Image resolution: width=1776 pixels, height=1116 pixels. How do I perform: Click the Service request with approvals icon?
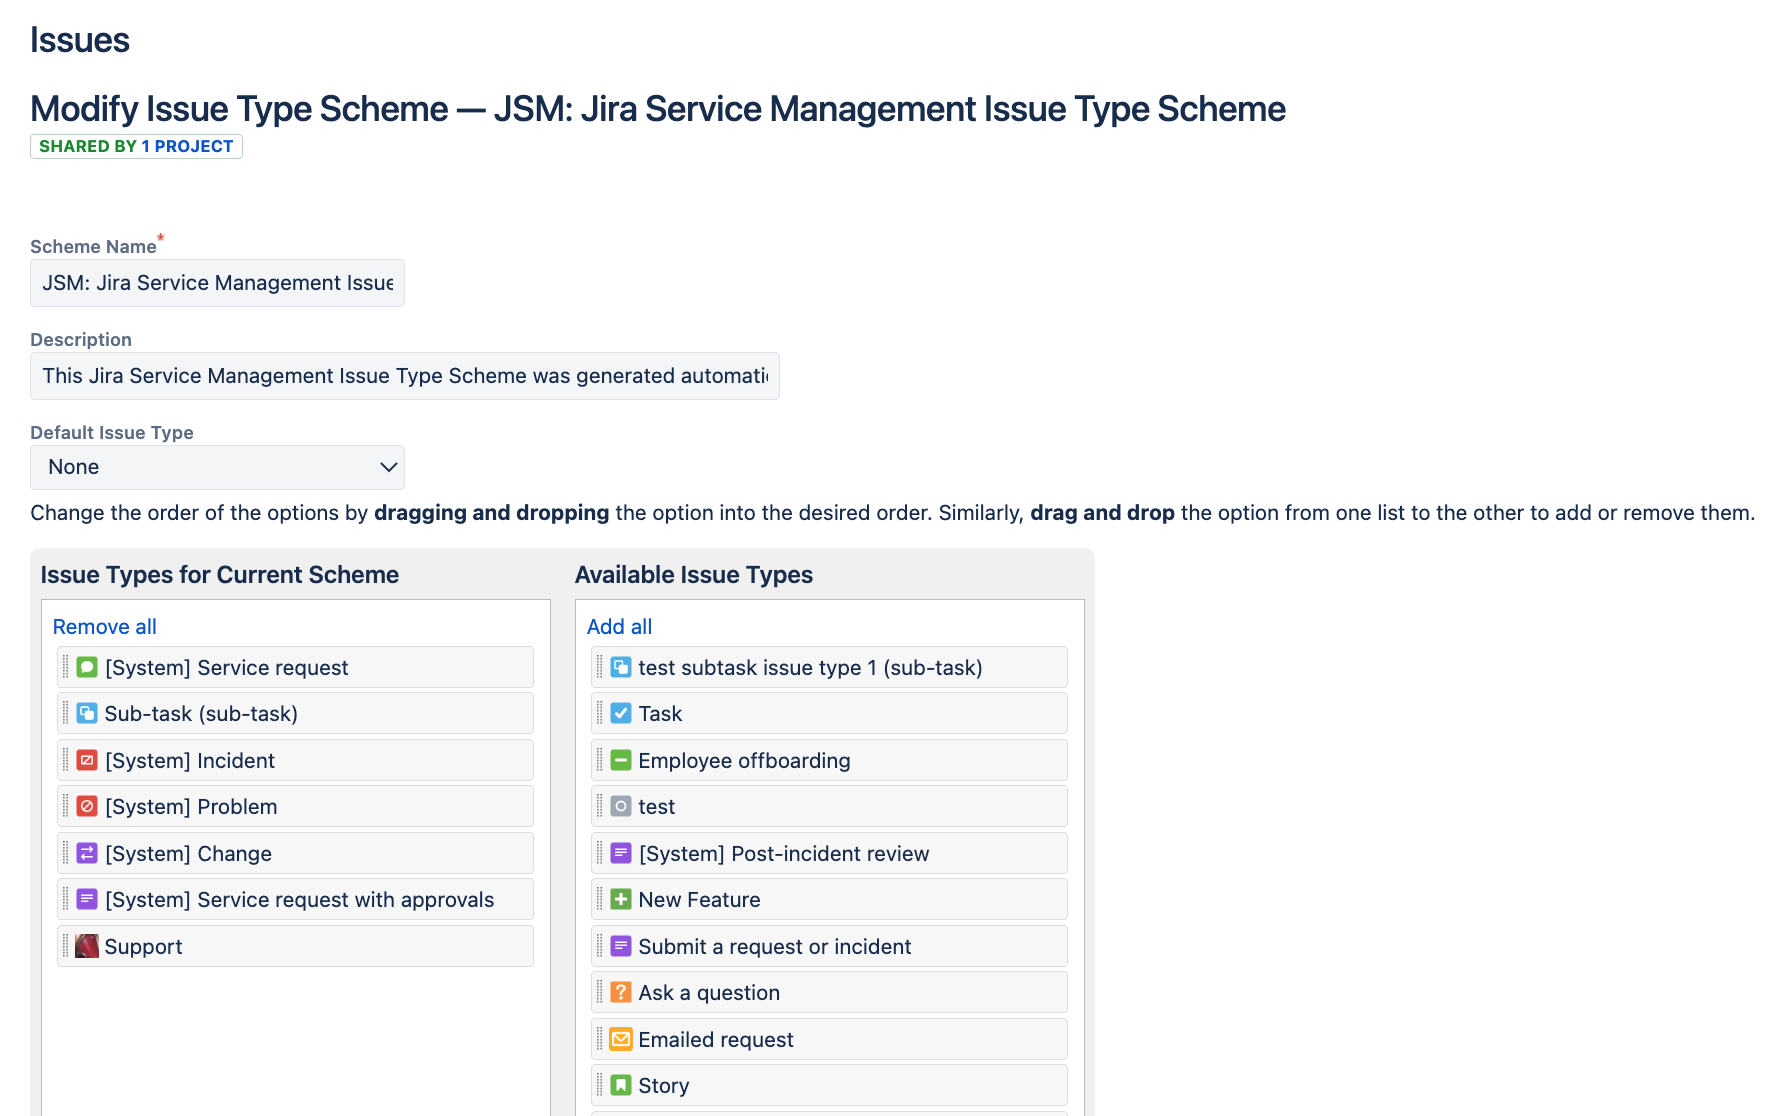click(x=87, y=899)
